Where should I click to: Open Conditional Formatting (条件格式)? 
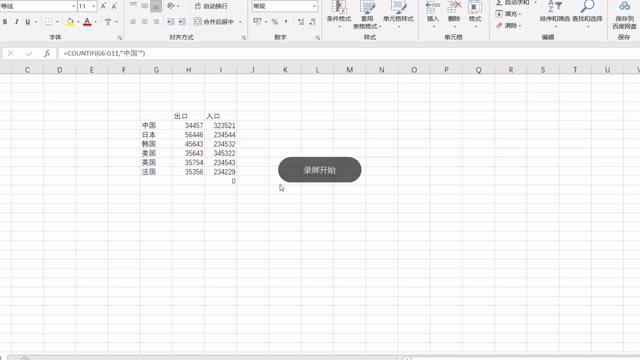[x=339, y=14]
